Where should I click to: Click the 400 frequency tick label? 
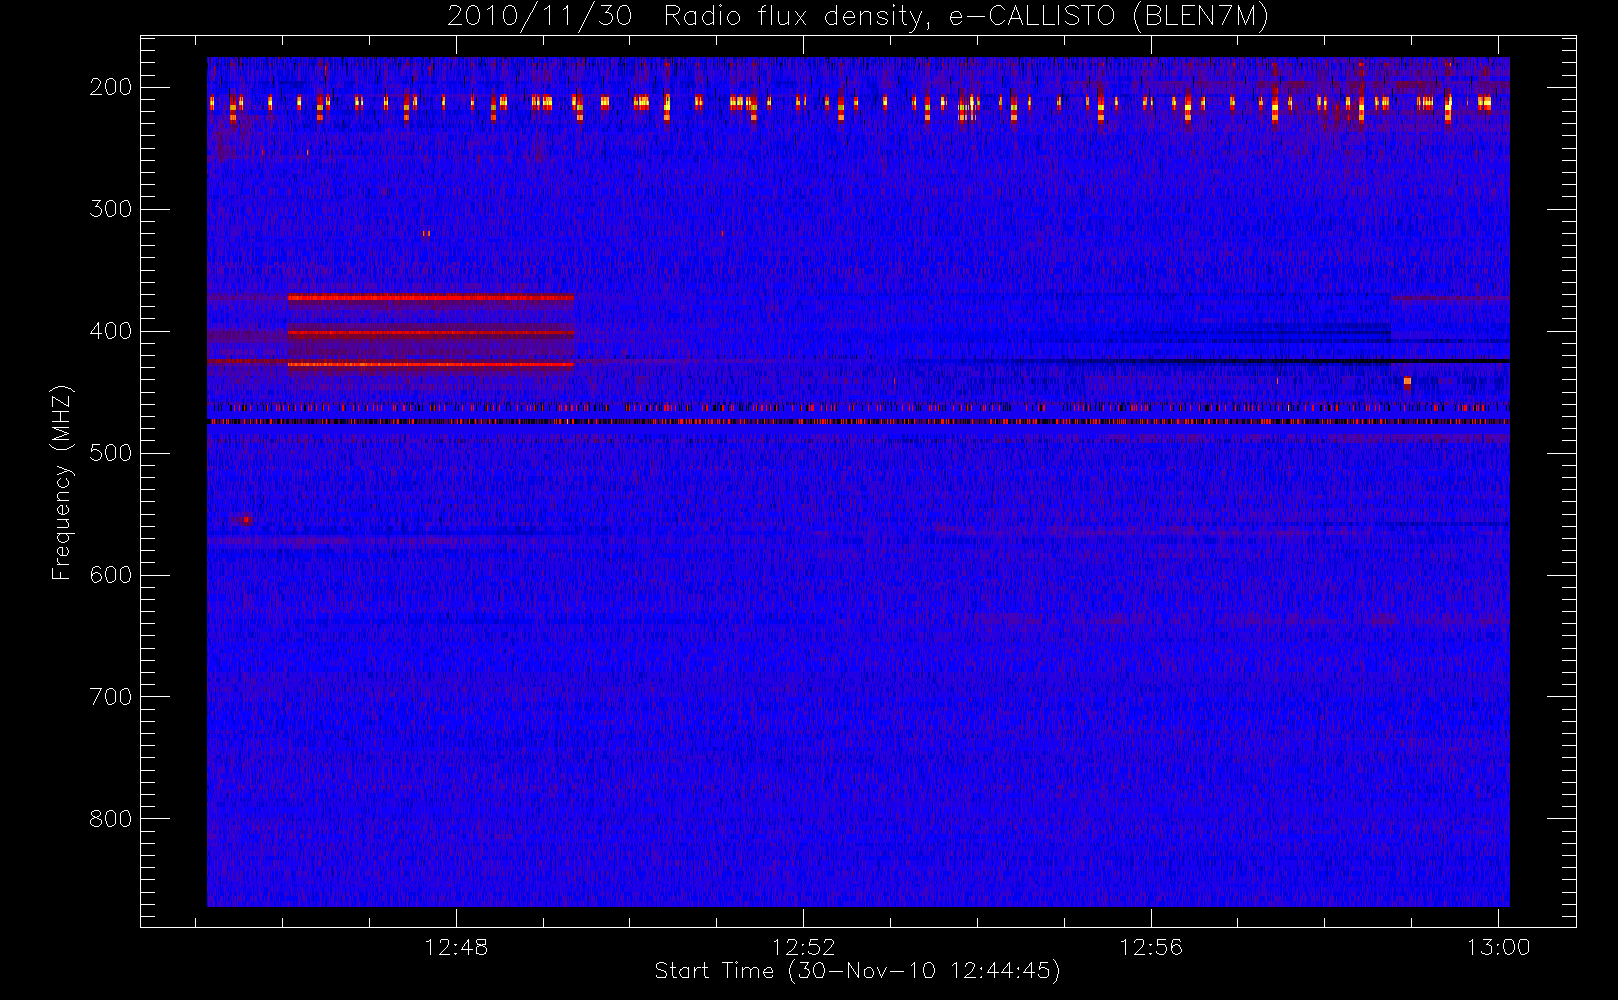pos(111,331)
